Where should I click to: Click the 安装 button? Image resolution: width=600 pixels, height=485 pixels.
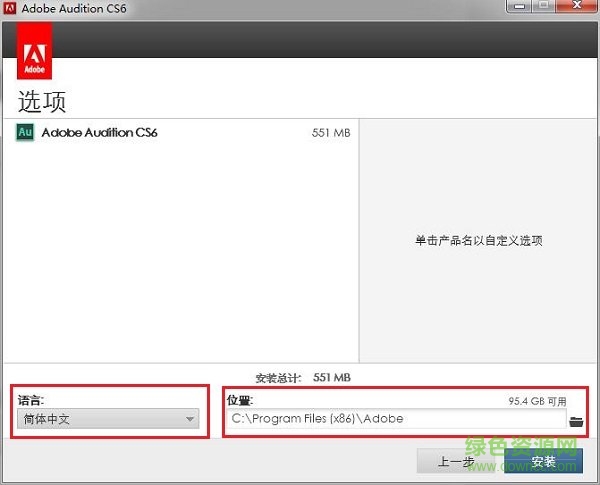click(x=543, y=461)
